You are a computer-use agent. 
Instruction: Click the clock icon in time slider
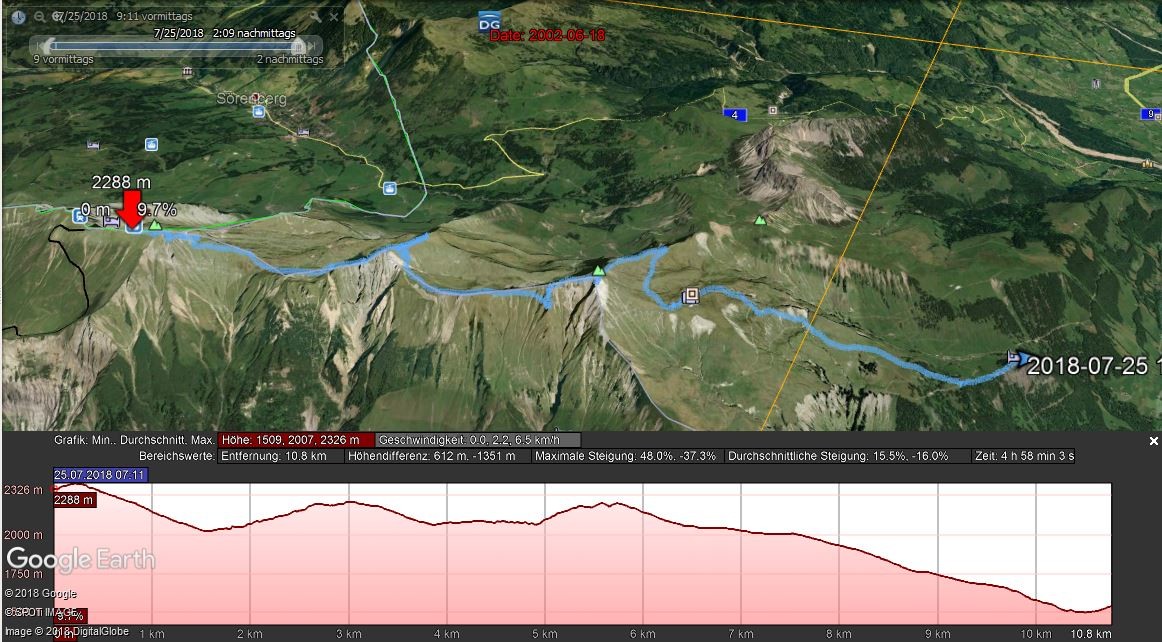point(18,17)
